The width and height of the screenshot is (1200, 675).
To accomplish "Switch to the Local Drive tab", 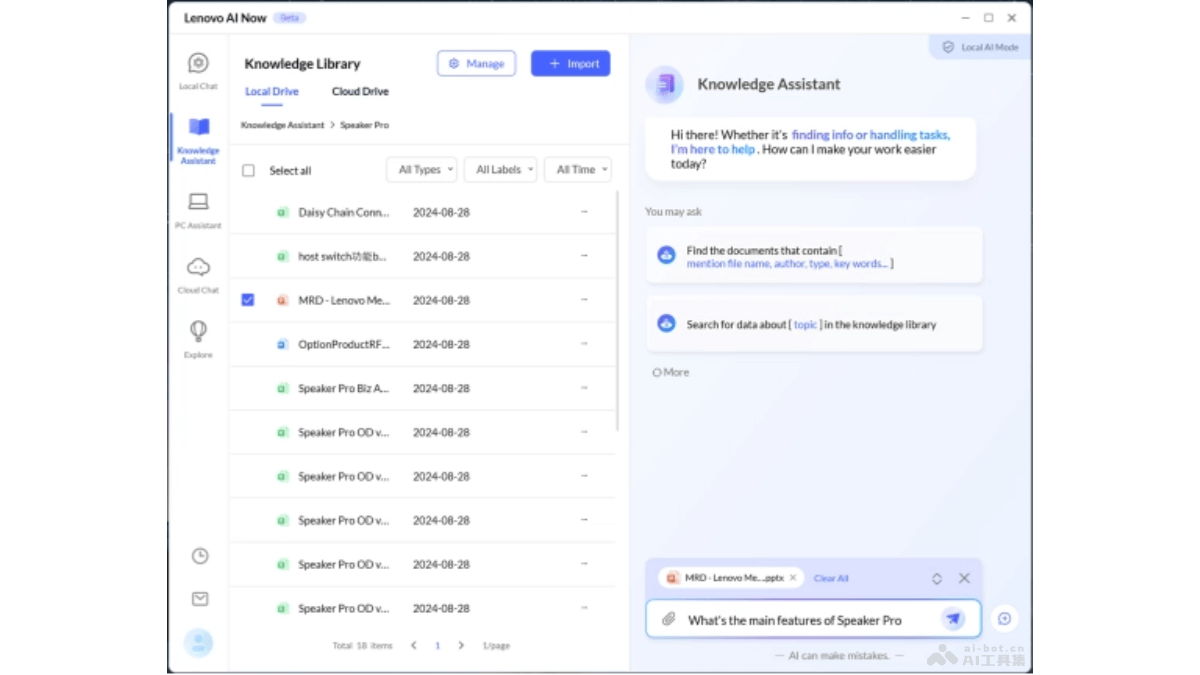I will [272, 92].
